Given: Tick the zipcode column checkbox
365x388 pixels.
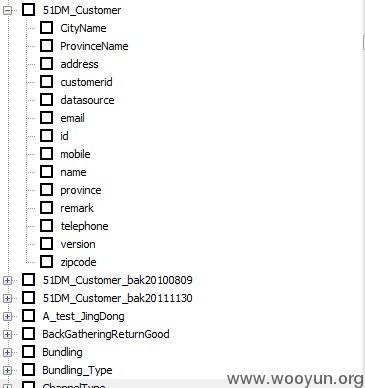Looking at the screenshot, I should click(46, 262).
